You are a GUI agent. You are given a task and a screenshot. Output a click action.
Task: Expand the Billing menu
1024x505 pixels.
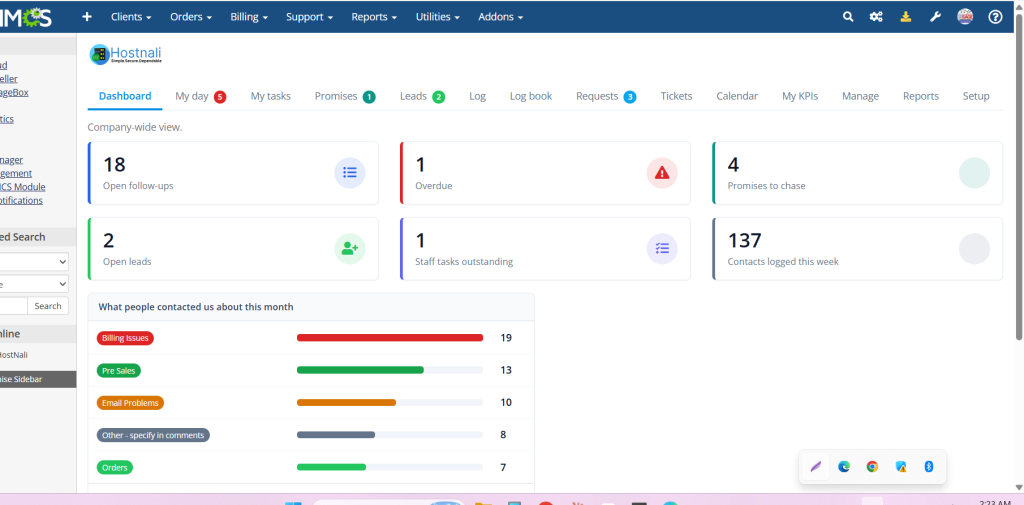[x=249, y=17]
